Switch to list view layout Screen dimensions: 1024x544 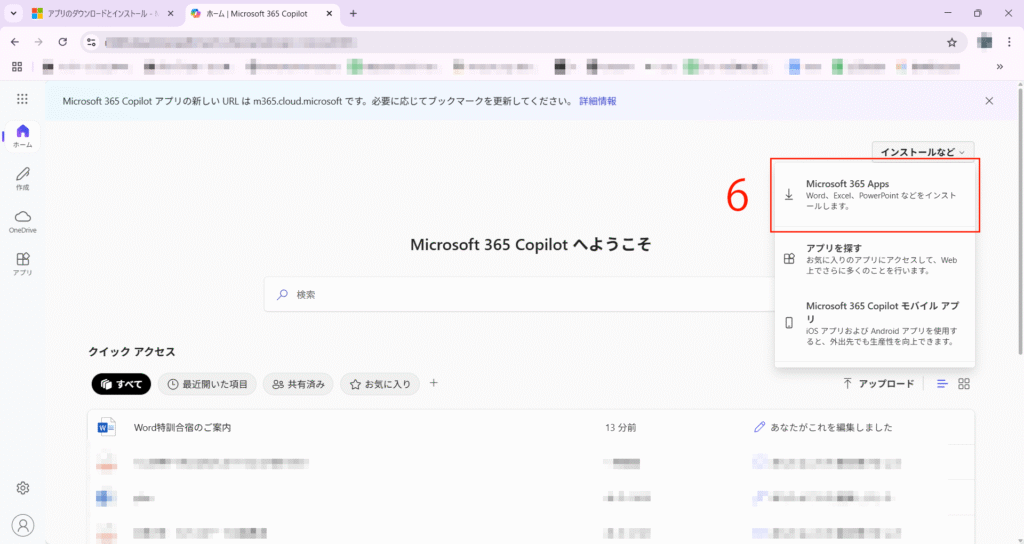pyautogui.click(x=942, y=384)
